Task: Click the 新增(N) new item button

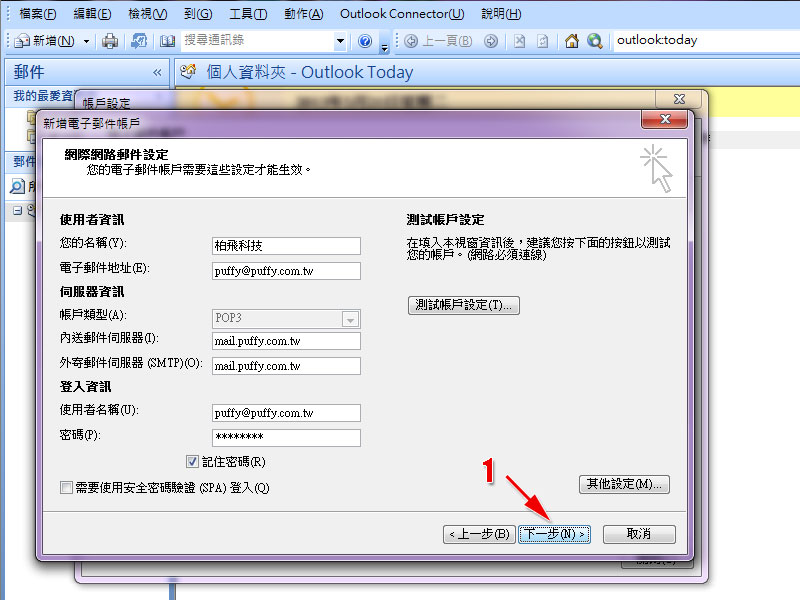Action: click(45, 41)
